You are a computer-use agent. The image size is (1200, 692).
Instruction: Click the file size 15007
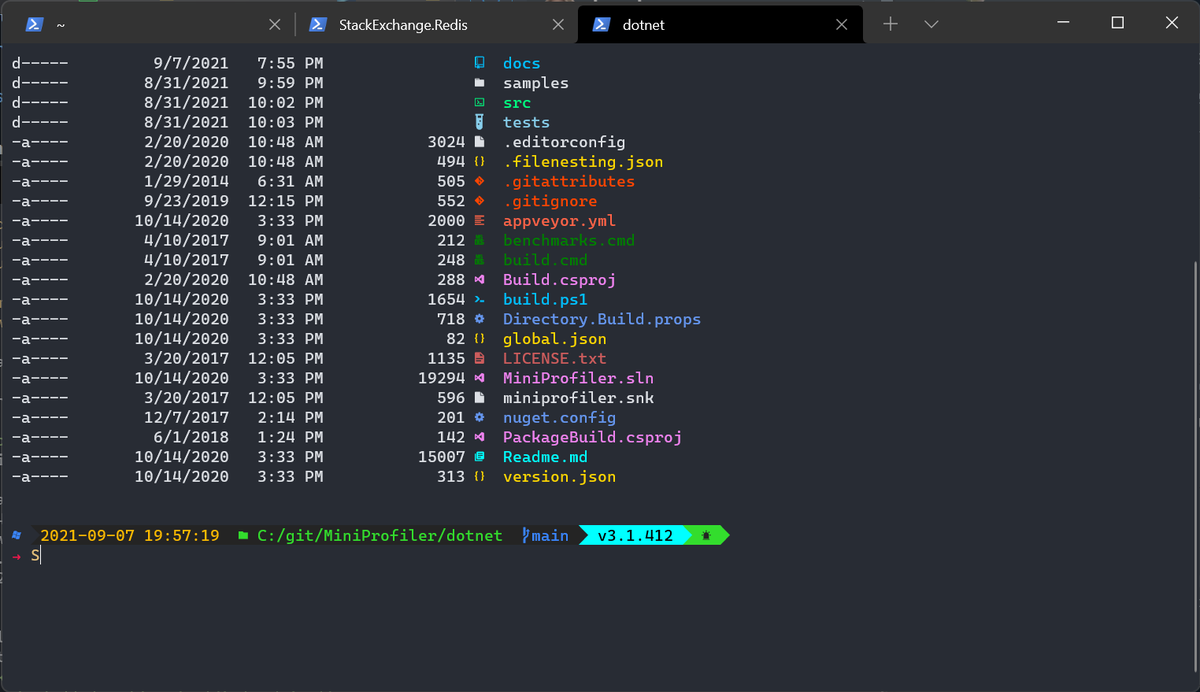[x=442, y=457]
